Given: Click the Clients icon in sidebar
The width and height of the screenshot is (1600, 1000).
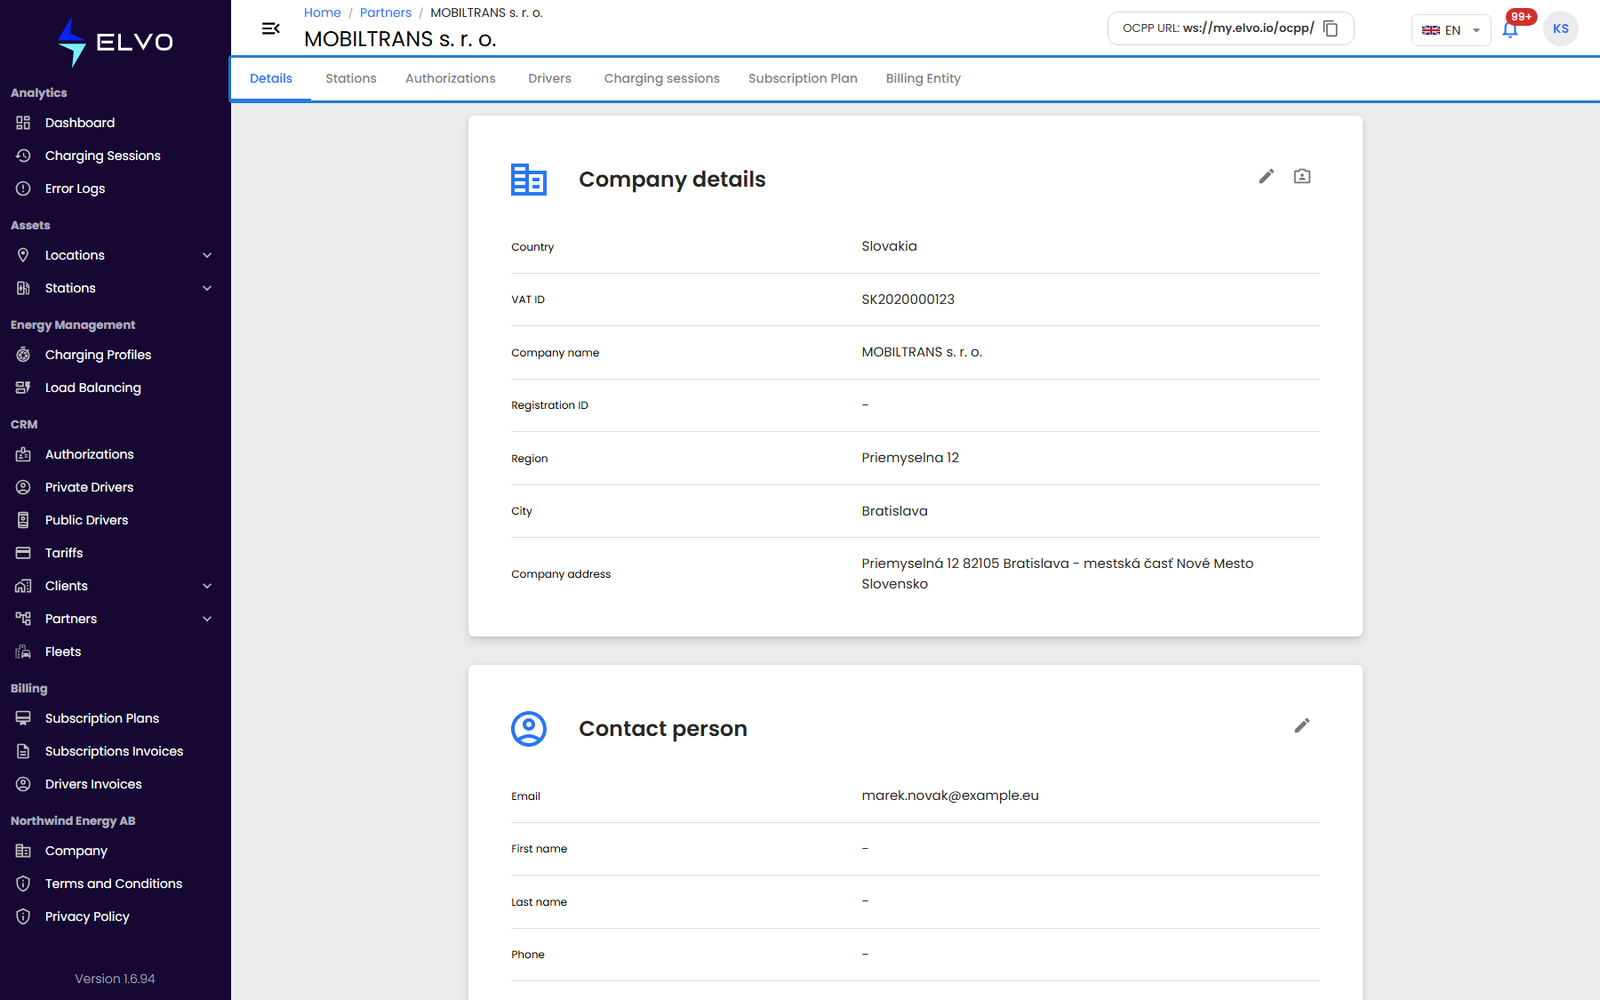Looking at the screenshot, I should click(23, 586).
